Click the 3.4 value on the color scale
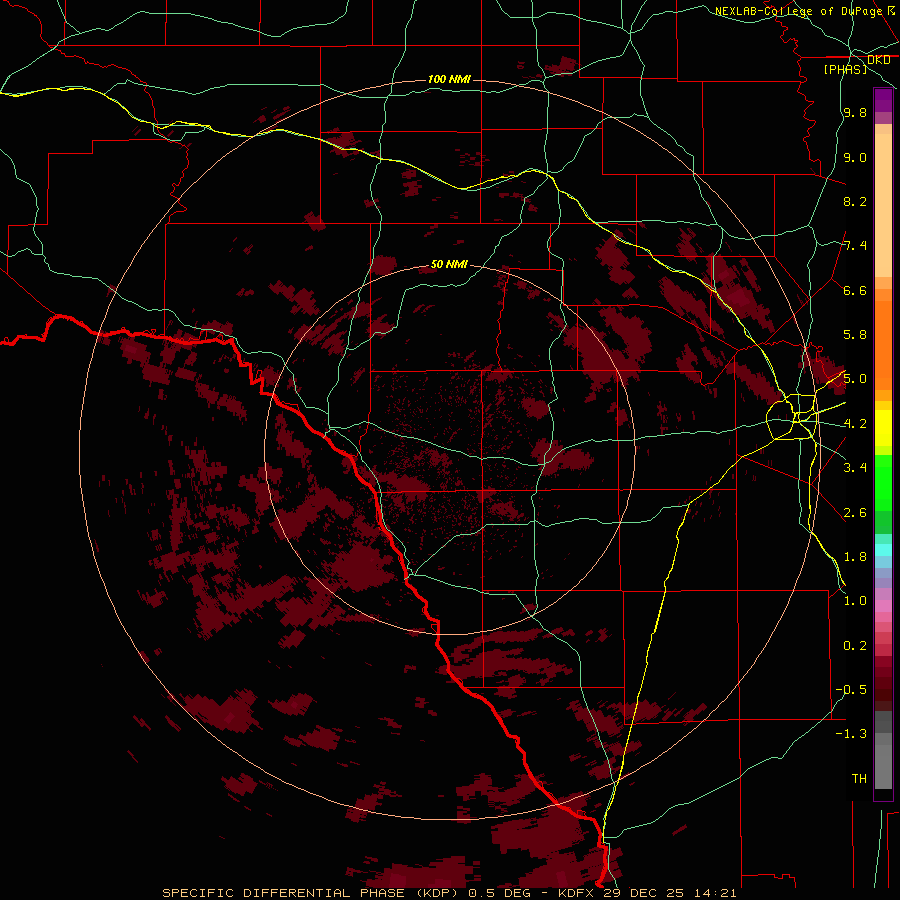The width and height of the screenshot is (900, 900). [855, 468]
